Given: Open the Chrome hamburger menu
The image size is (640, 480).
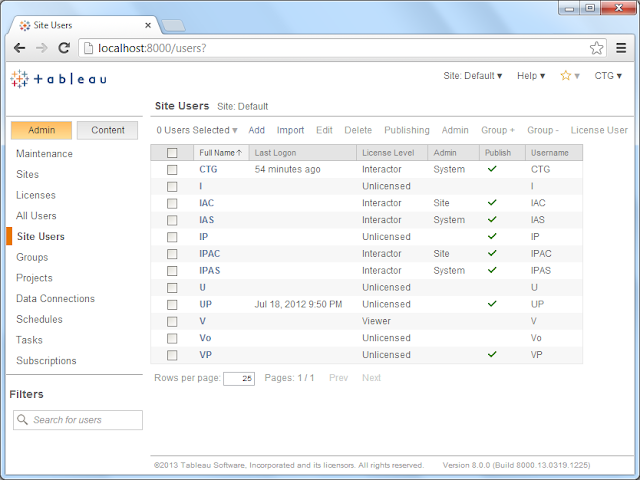Looking at the screenshot, I should click(621, 48).
